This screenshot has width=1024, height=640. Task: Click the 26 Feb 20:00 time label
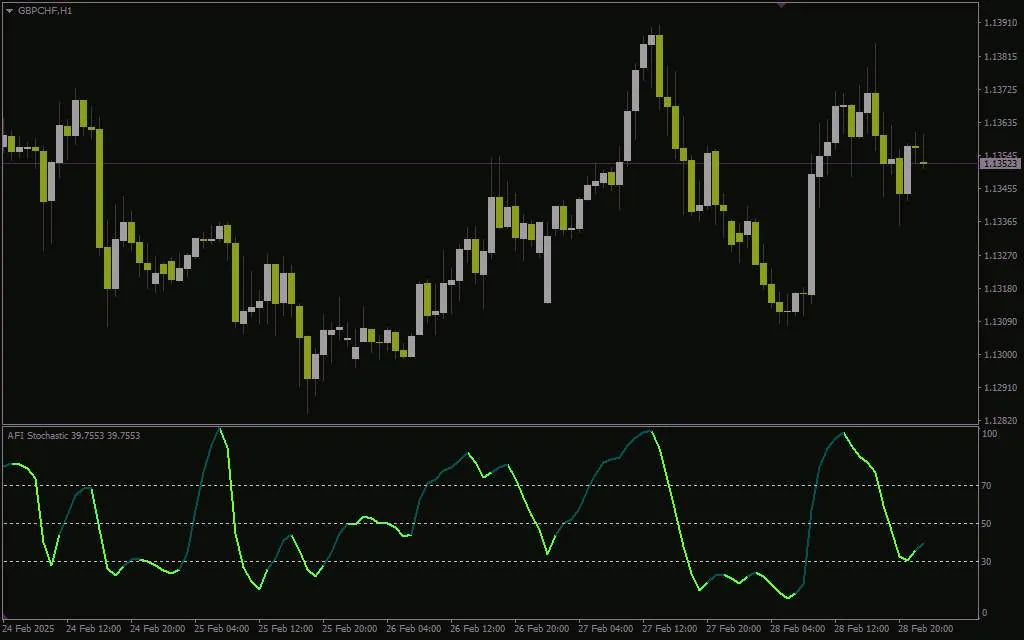[x=541, y=629]
